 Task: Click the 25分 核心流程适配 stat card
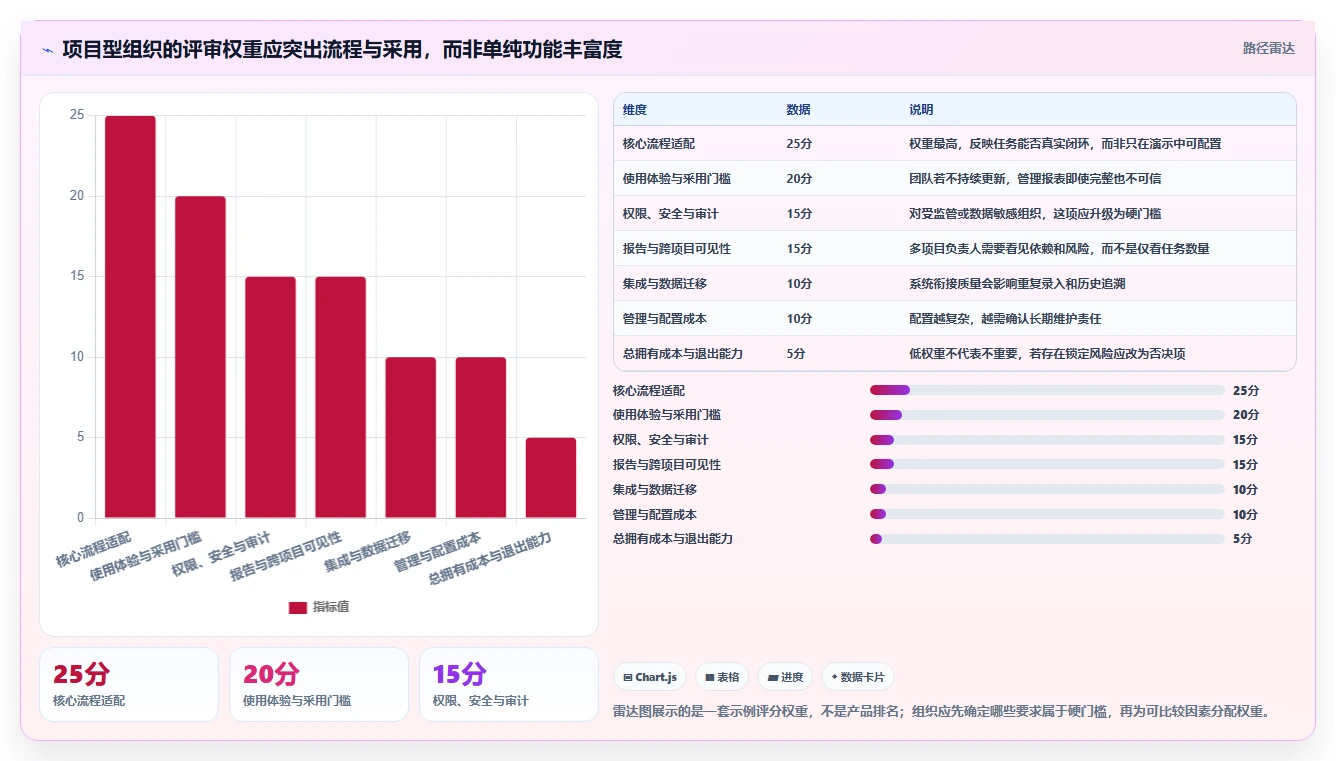coord(129,684)
